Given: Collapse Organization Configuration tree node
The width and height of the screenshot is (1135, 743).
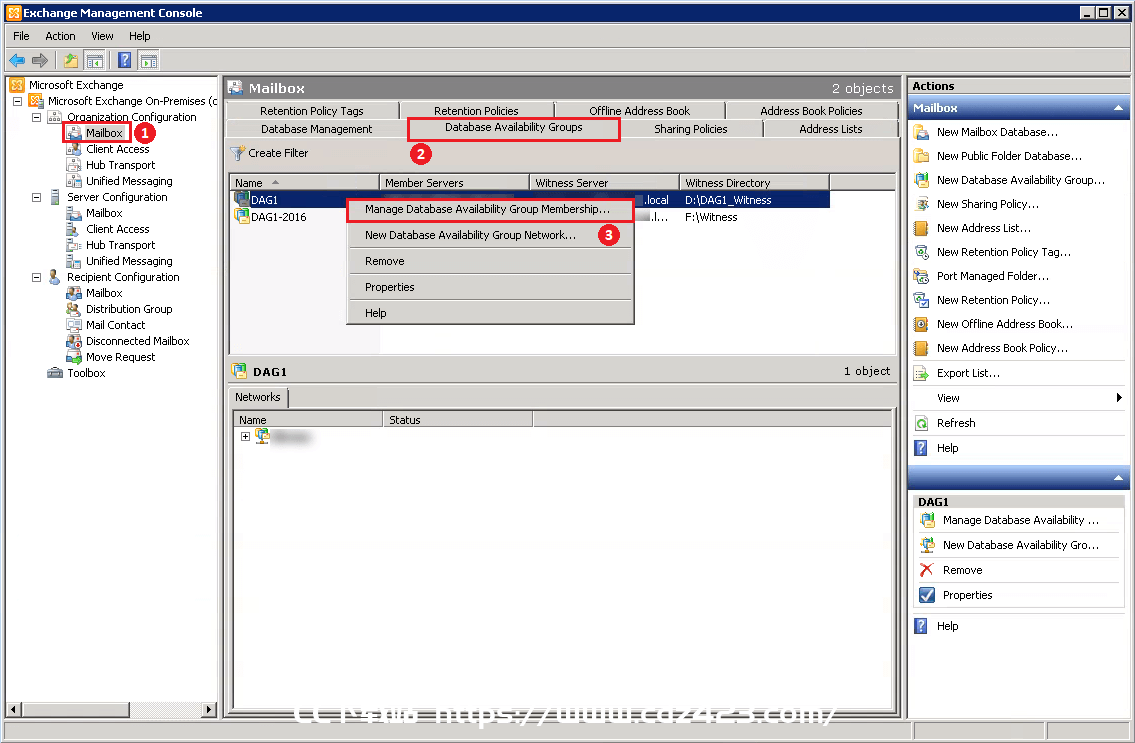Looking at the screenshot, I should tap(36, 117).
